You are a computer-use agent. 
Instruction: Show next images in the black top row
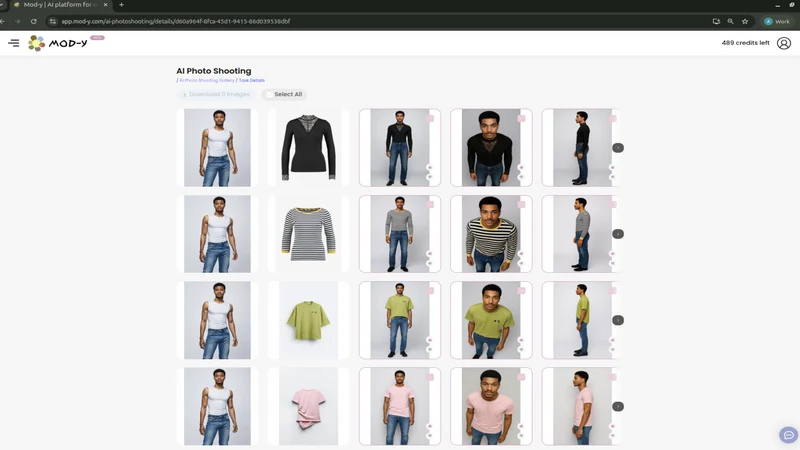618,147
